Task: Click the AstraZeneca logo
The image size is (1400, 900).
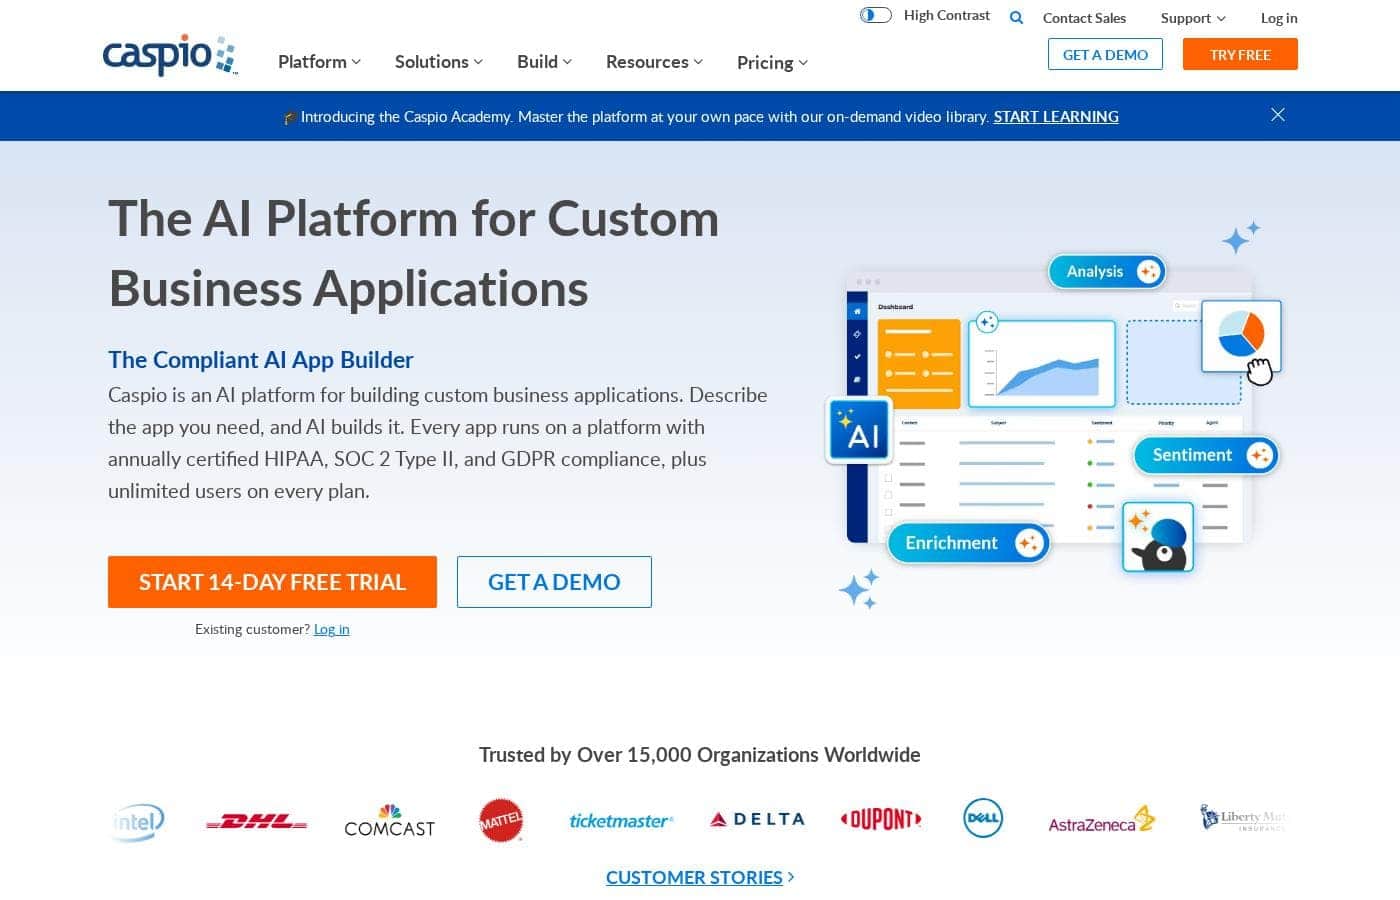Action: 1101,821
